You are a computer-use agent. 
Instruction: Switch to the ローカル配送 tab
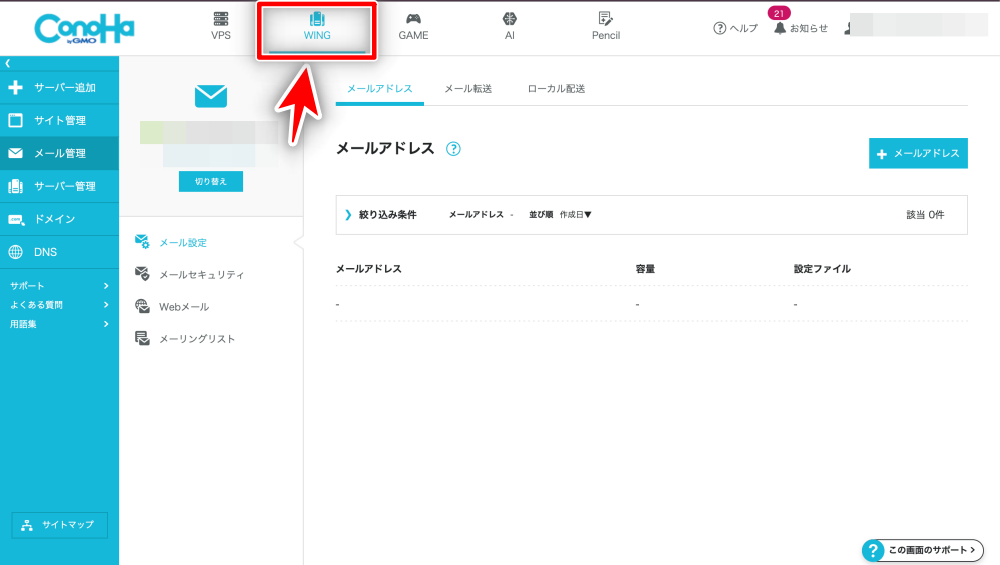556,89
